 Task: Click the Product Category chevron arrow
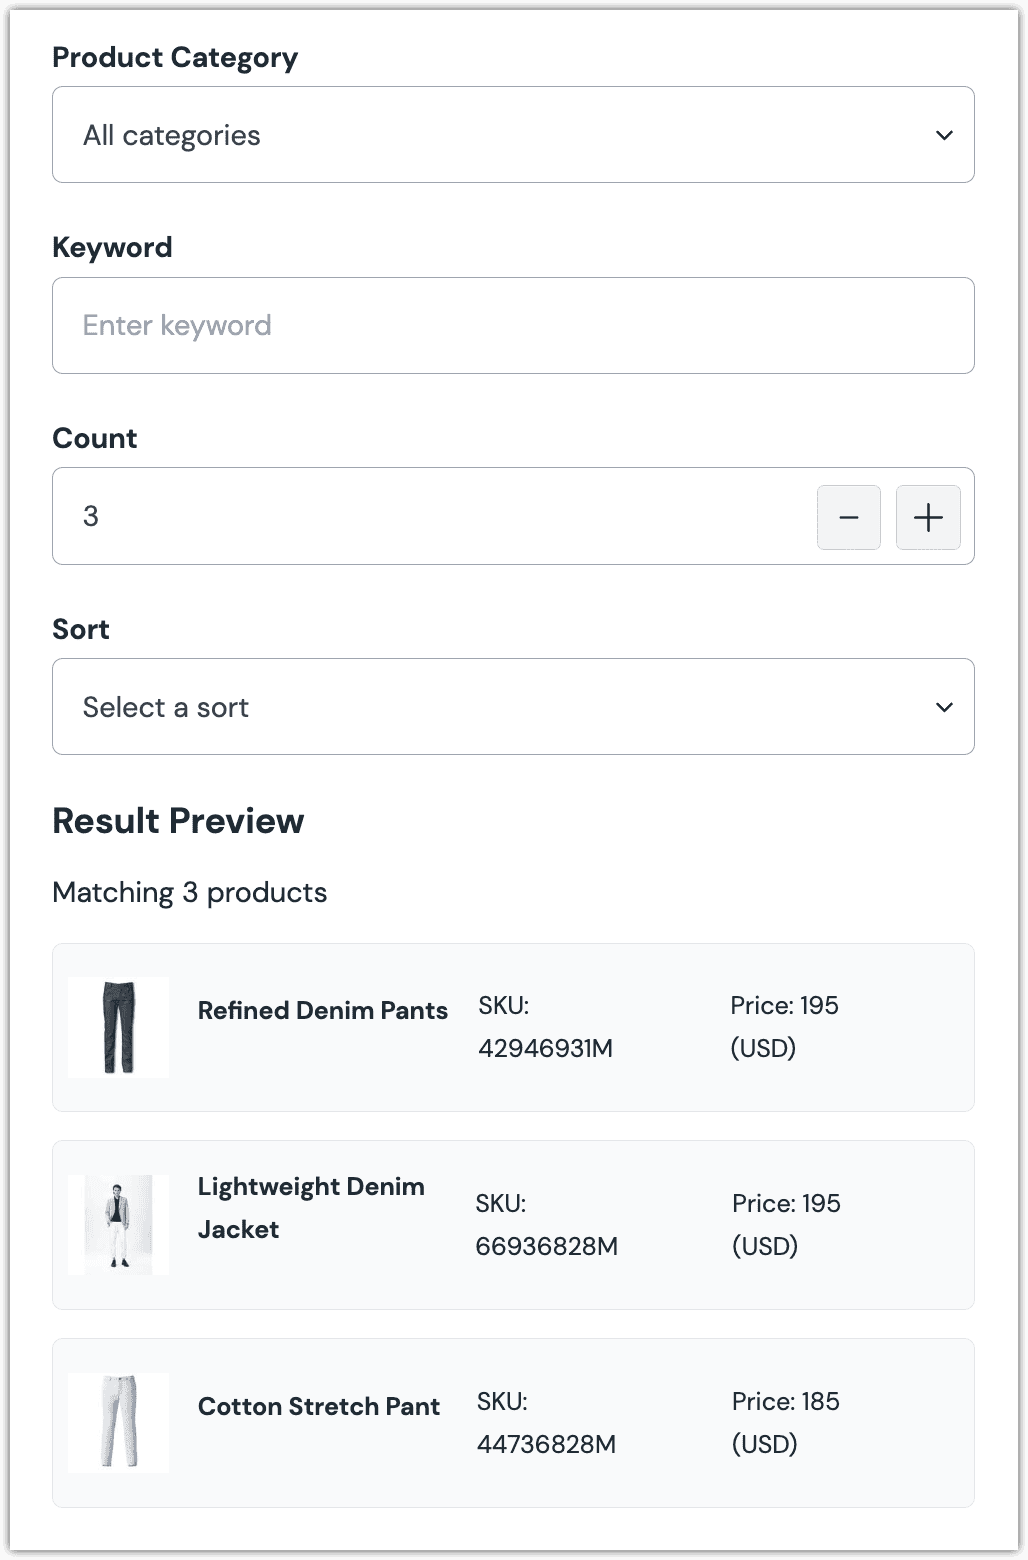944,135
